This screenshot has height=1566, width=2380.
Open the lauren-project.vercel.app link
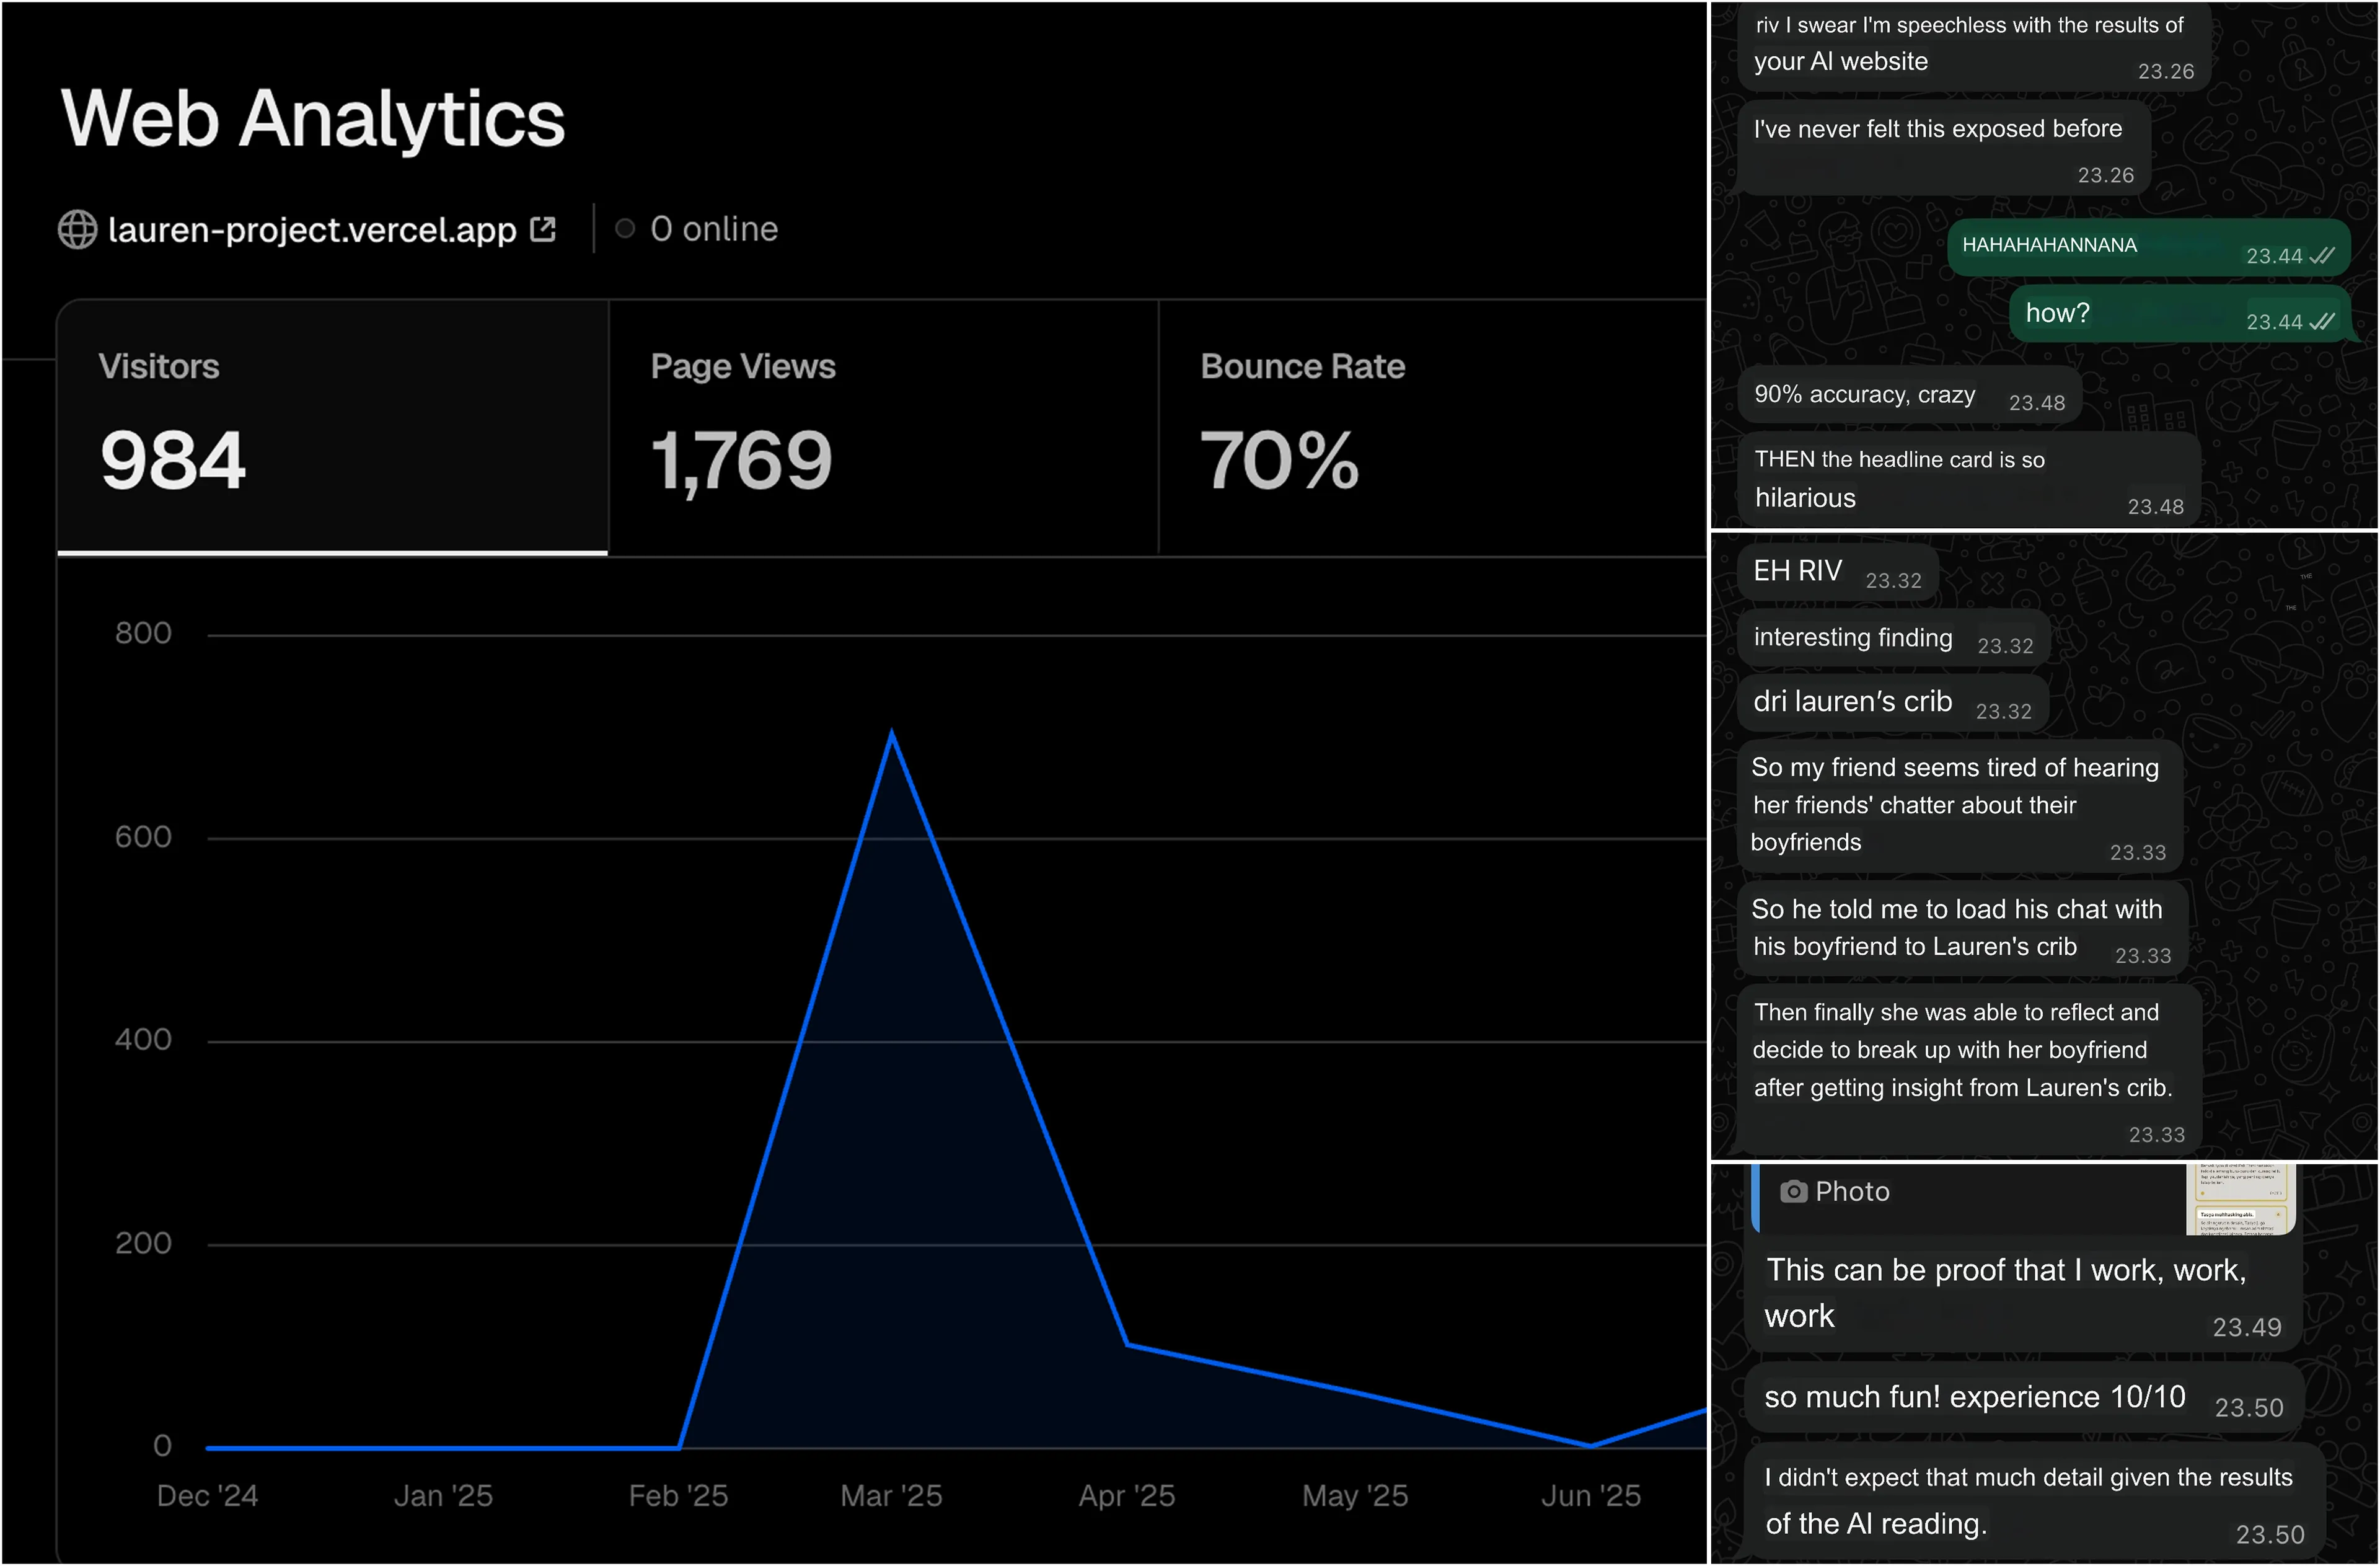pos(312,230)
